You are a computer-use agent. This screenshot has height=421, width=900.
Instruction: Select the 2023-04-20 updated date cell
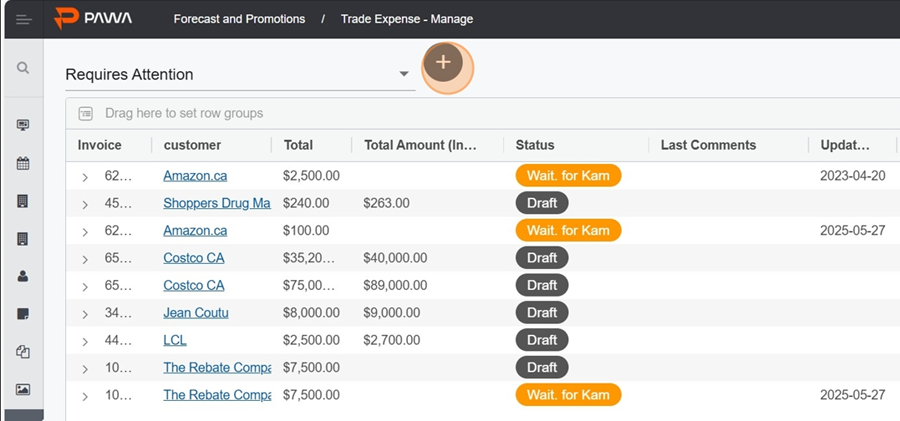pos(852,176)
